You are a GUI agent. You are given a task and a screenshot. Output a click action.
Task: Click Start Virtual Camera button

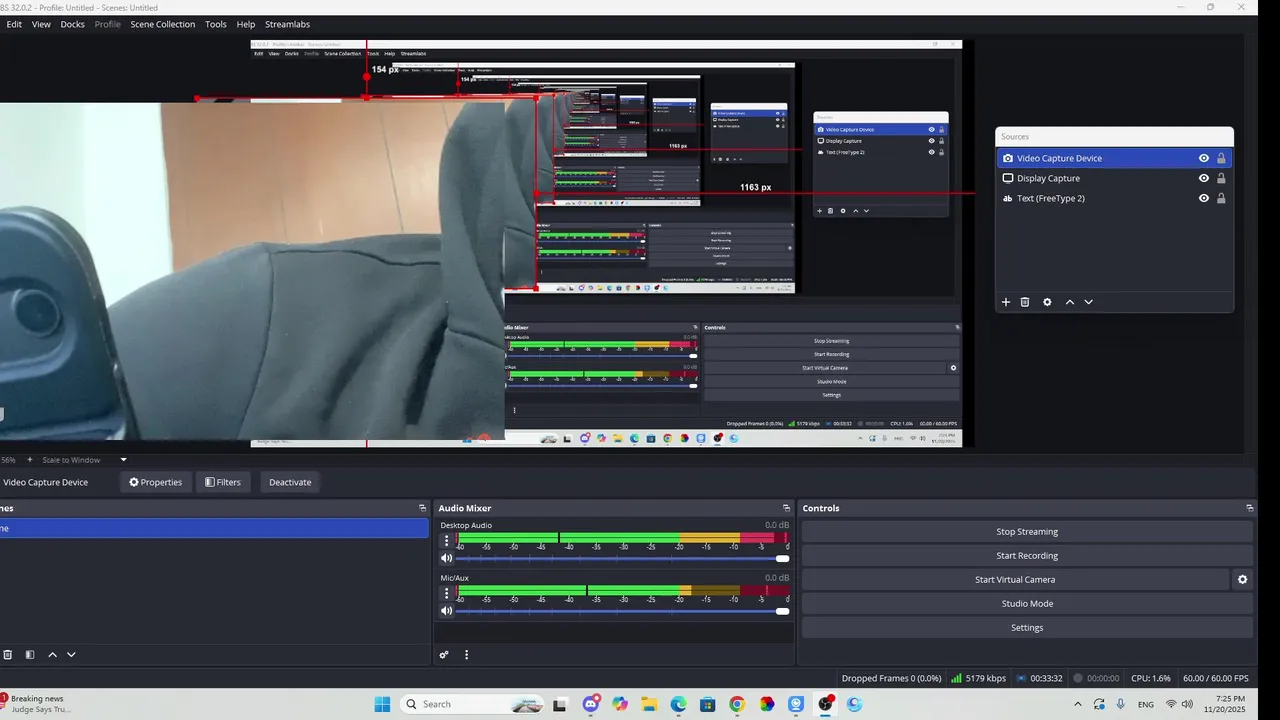1015,579
